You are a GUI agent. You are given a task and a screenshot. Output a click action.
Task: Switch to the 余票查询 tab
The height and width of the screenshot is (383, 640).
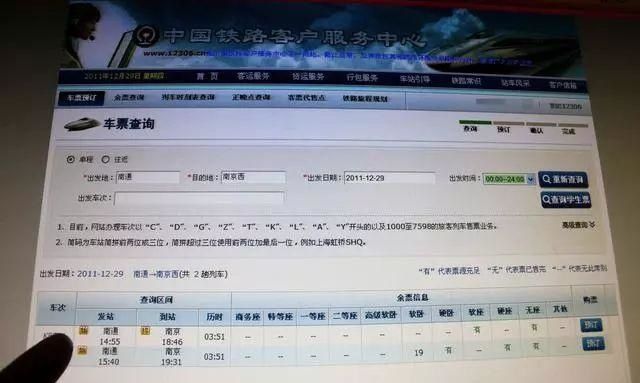tap(129, 98)
